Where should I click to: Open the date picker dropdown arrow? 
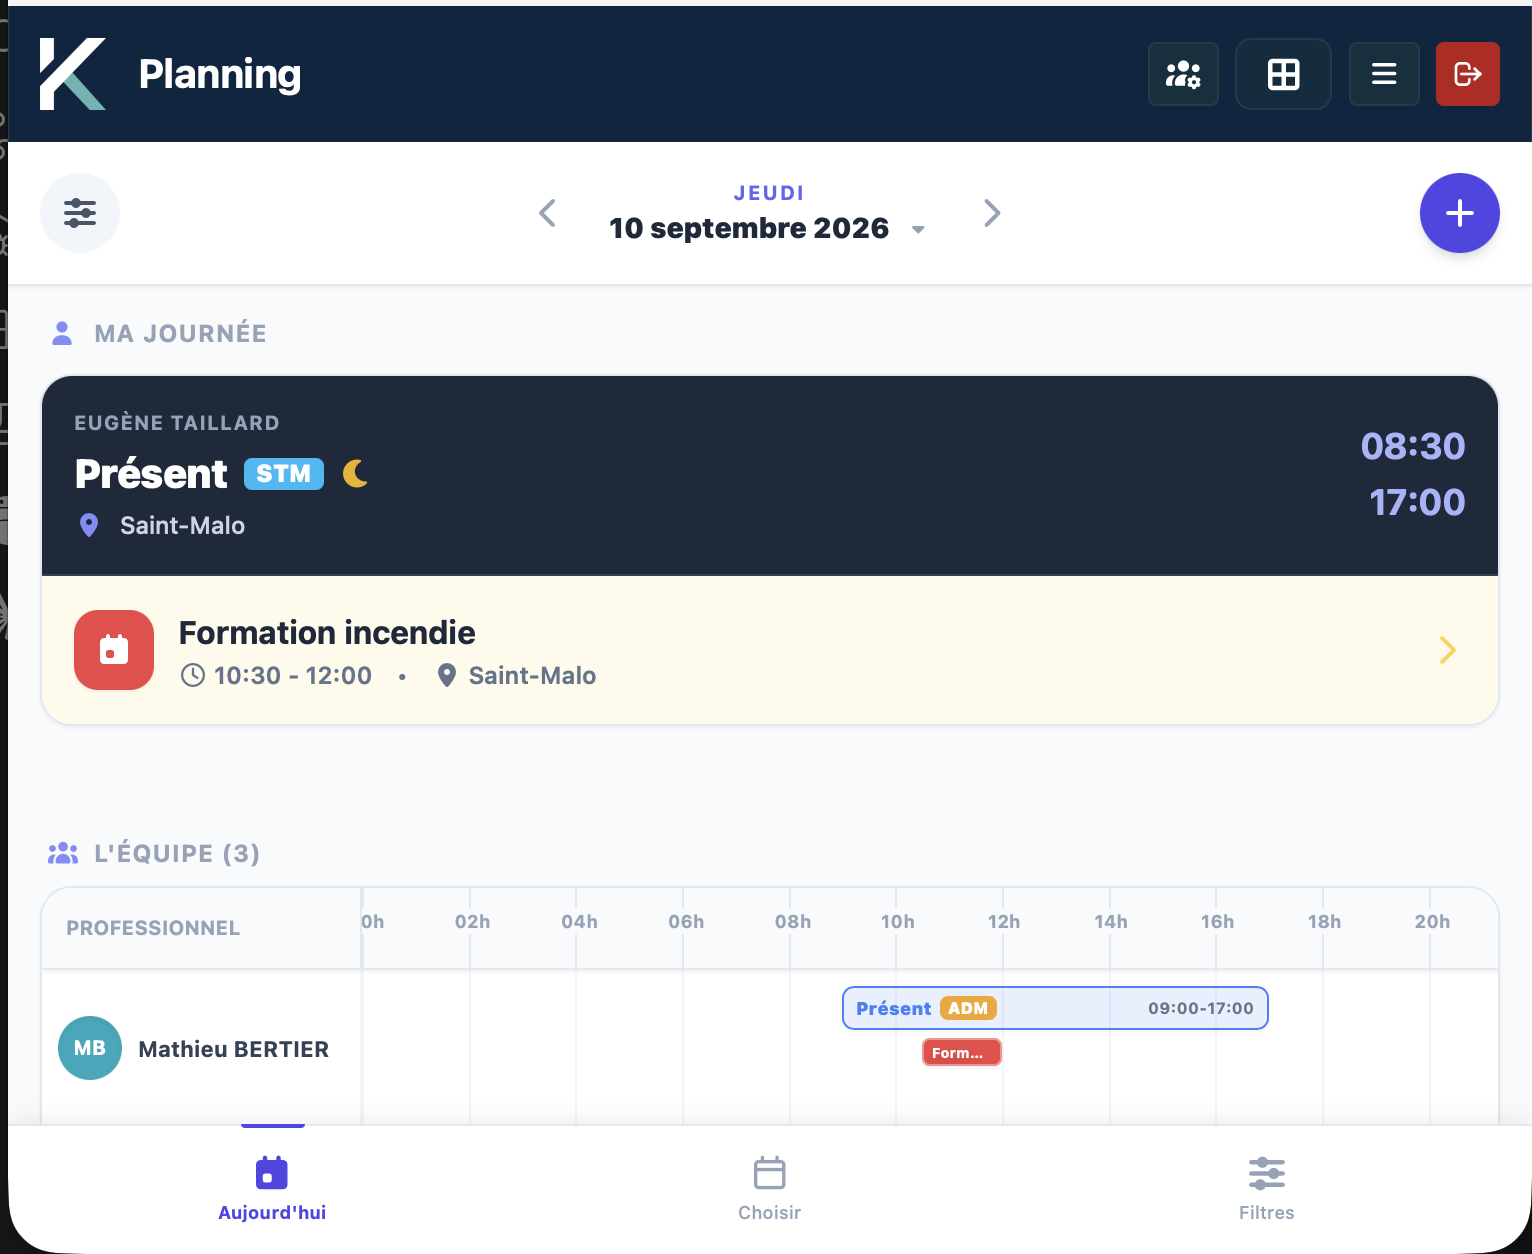click(x=918, y=230)
